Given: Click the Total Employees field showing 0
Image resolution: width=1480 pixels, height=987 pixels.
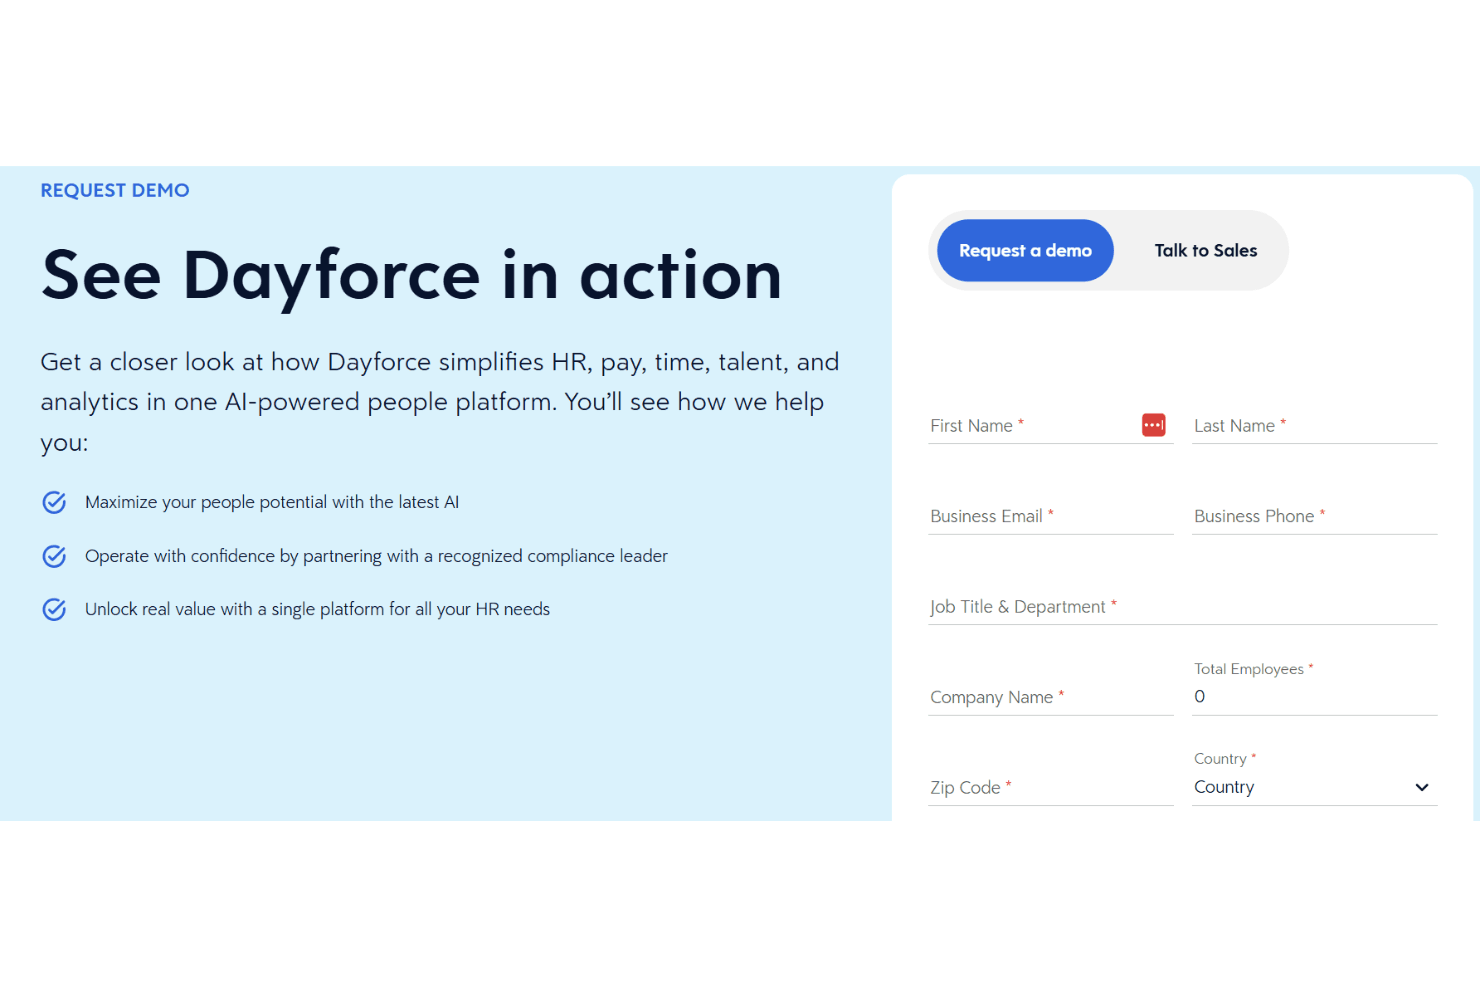Looking at the screenshot, I should 1314,697.
